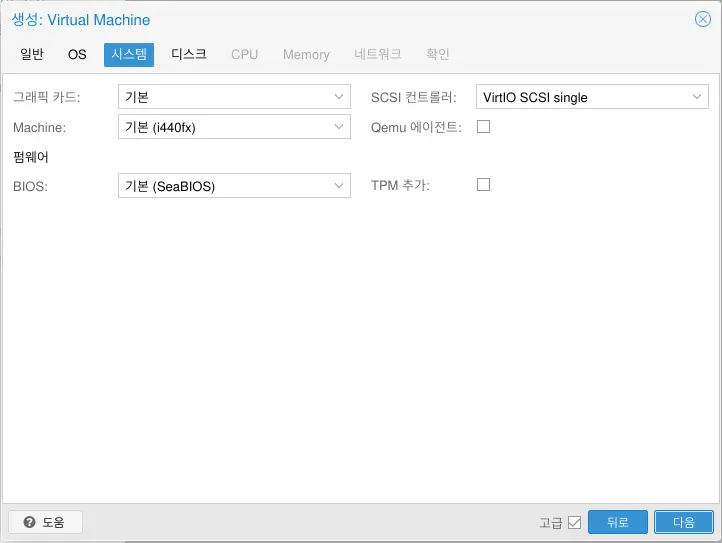Enable the TPM 추가 checkbox

[x=483, y=185]
